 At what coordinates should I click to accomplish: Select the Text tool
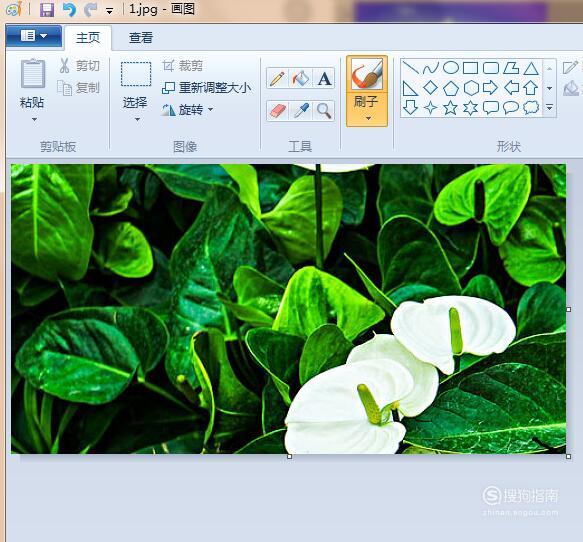tap(324, 78)
